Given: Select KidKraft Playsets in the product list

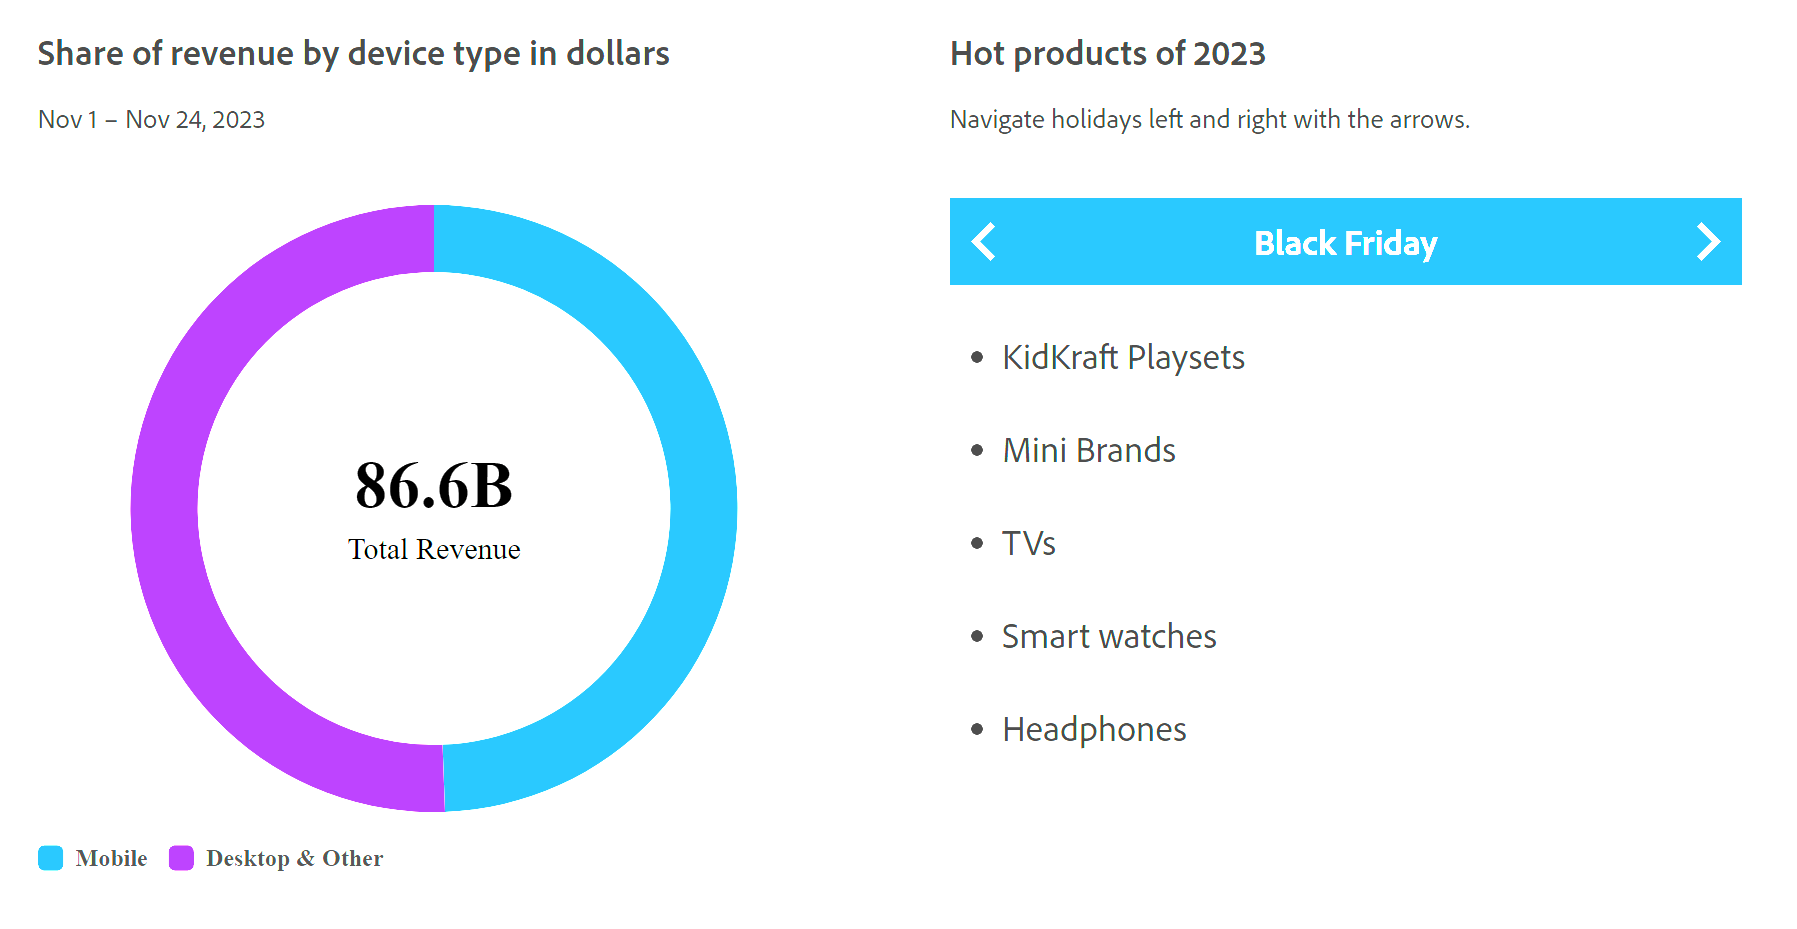Looking at the screenshot, I should click(1123, 357).
